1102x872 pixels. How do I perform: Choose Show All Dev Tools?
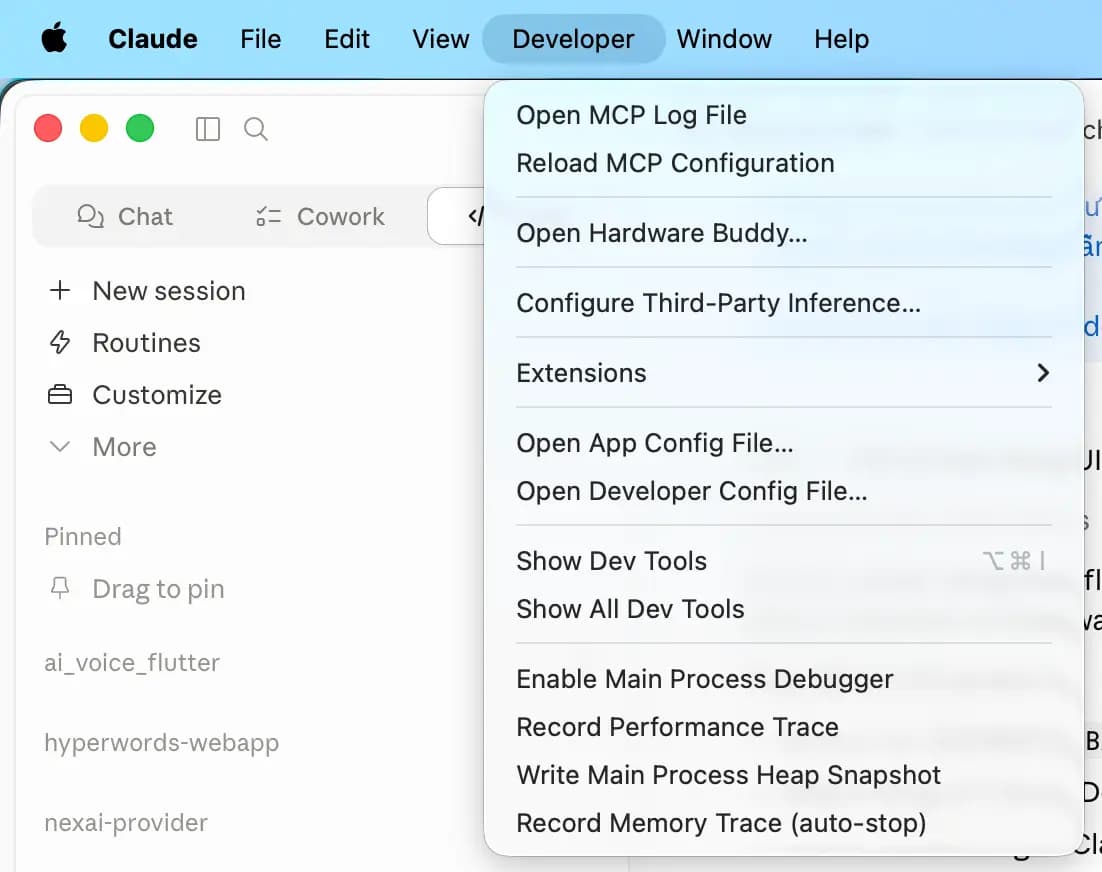tap(784, 609)
